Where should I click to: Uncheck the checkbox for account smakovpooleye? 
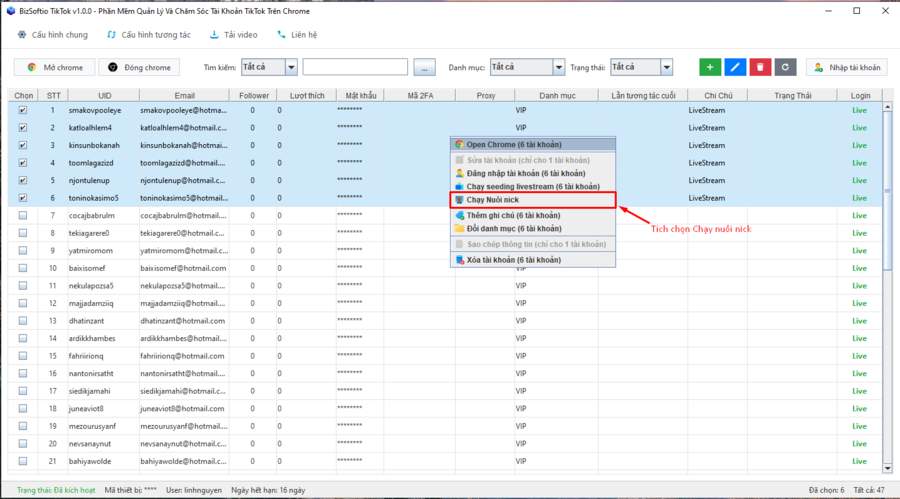click(23, 111)
